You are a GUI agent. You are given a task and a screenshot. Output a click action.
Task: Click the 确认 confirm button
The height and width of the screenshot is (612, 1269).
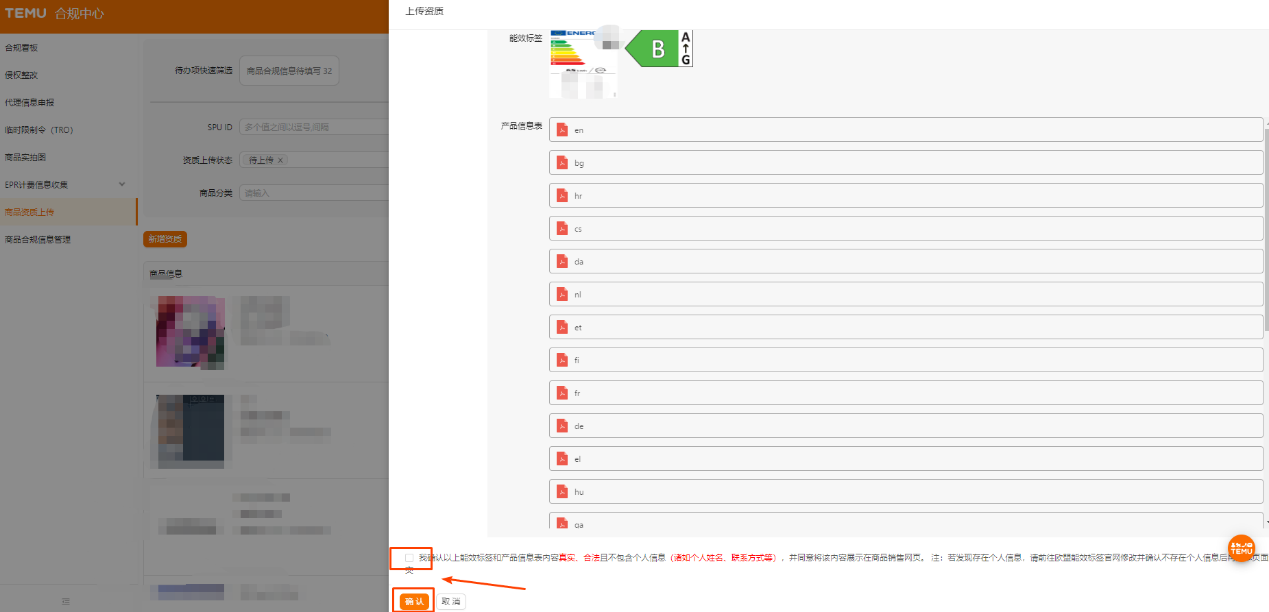412,600
